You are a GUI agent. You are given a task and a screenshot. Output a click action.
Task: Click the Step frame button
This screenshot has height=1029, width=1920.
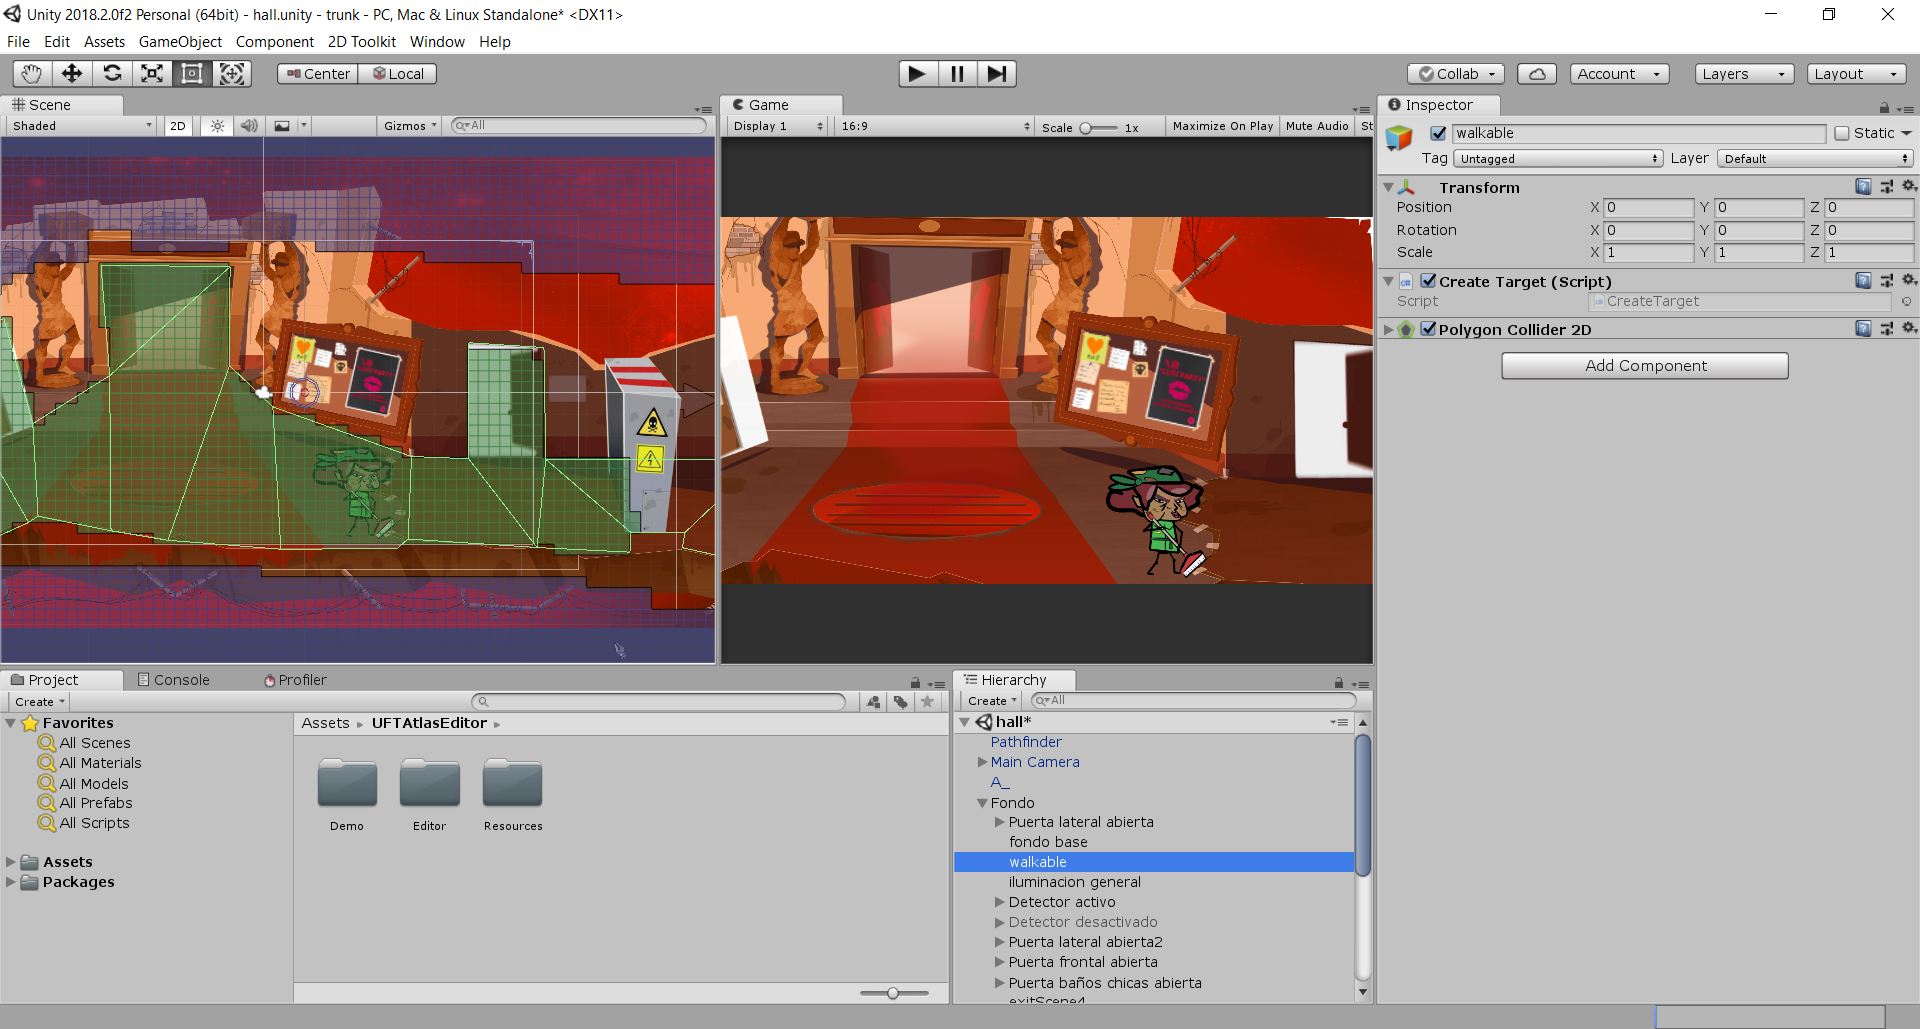point(996,74)
